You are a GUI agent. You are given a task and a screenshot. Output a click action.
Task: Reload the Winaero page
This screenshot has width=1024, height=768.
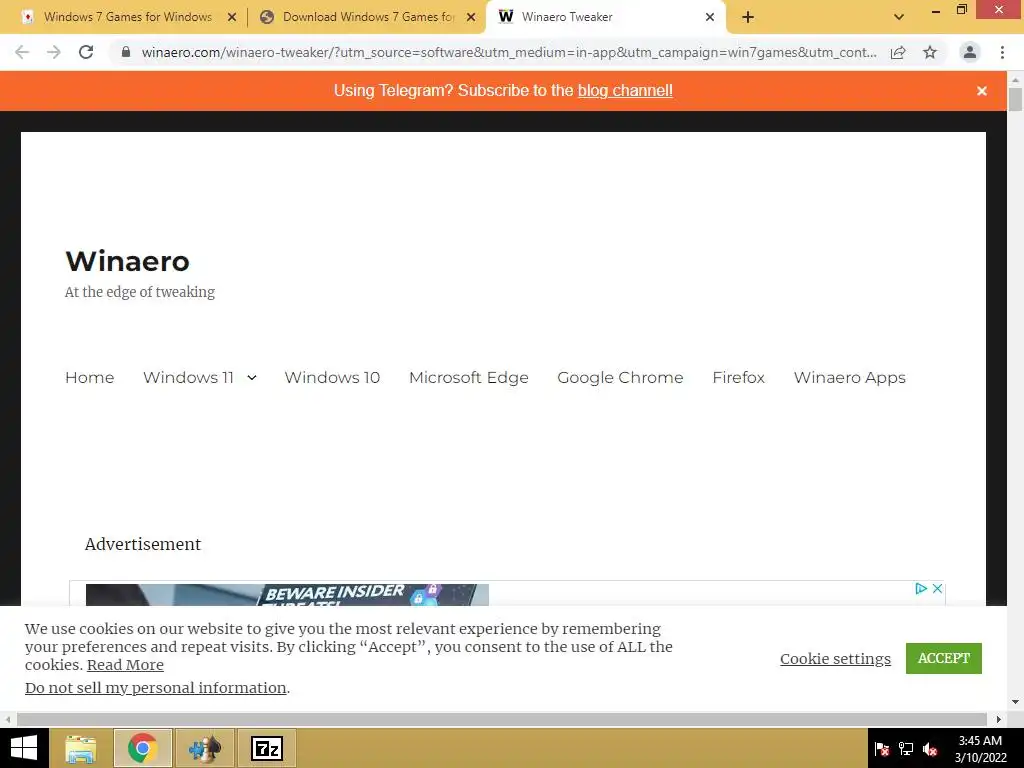pyautogui.click(x=86, y=52)
